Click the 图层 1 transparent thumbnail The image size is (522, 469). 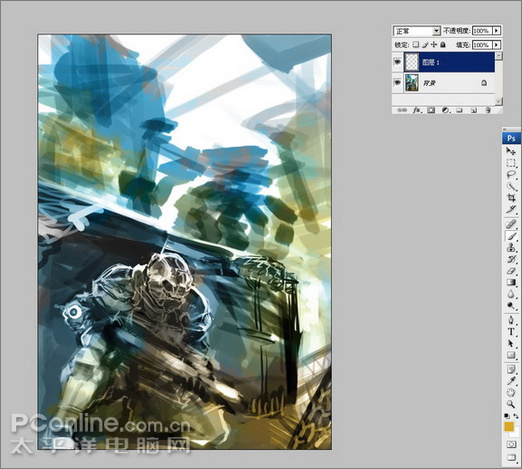[x=411, y=62]
